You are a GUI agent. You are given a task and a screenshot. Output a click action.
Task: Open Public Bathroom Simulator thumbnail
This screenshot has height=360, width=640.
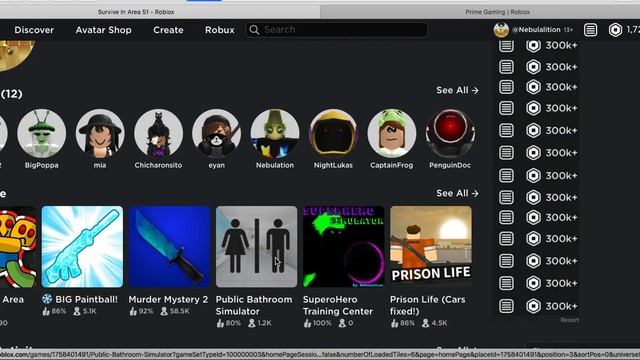click(256, 247)
